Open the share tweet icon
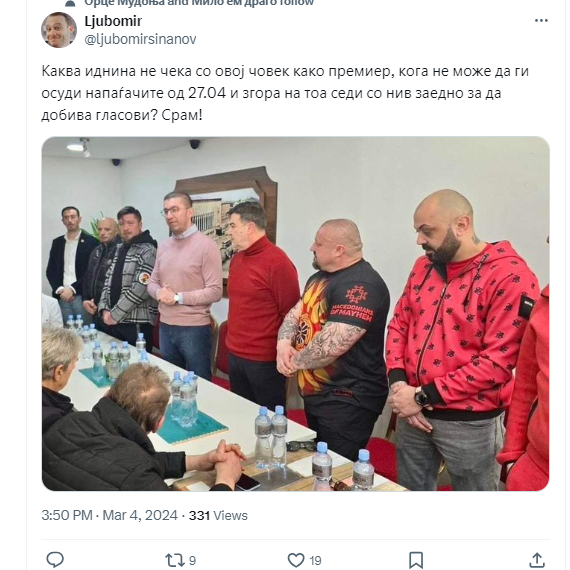Viewport: 570px width, 570px height. click(537, 560)
